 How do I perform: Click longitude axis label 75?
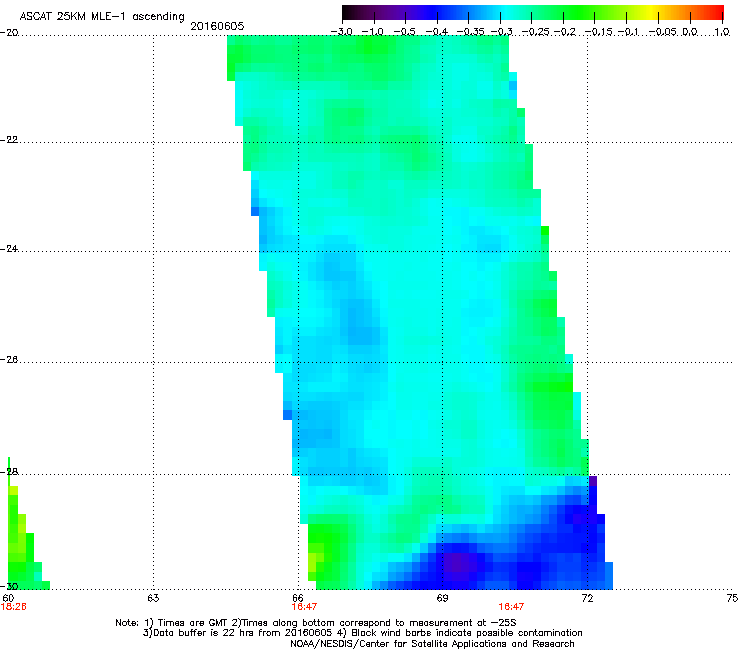coord(732,598)
